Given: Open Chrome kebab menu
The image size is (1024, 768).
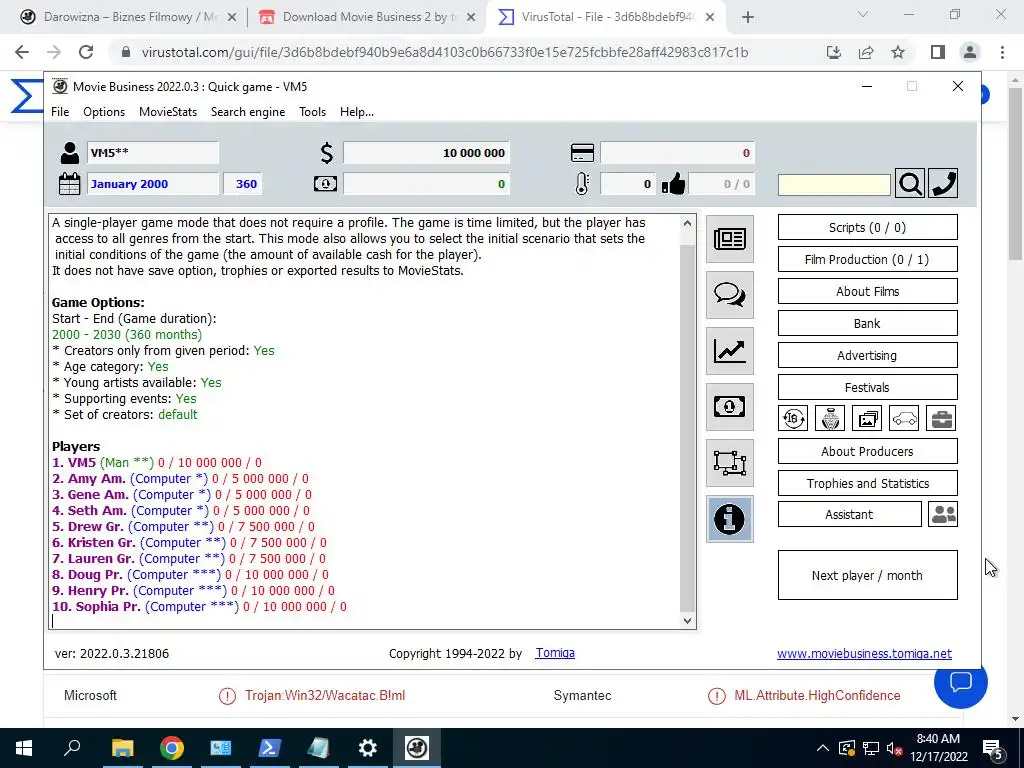Looking at the screenshot, I should pyautogui.click(x=1002, y=52).
